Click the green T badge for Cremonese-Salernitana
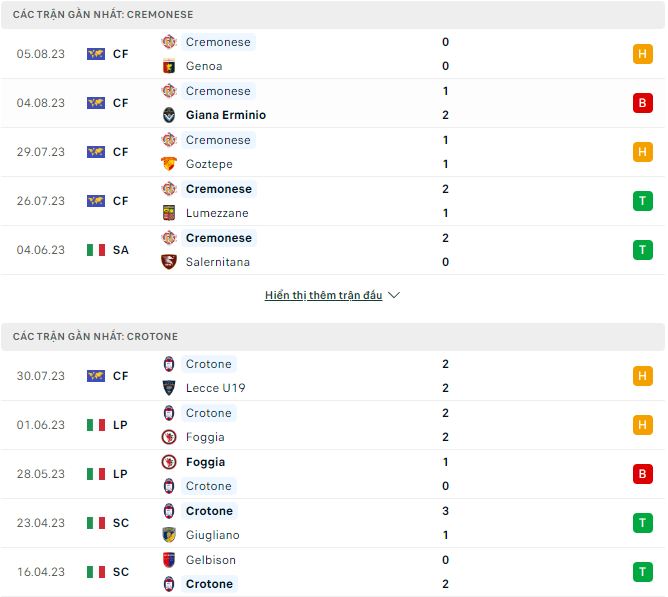Viewport: 668px width, 597px height. 642,250
